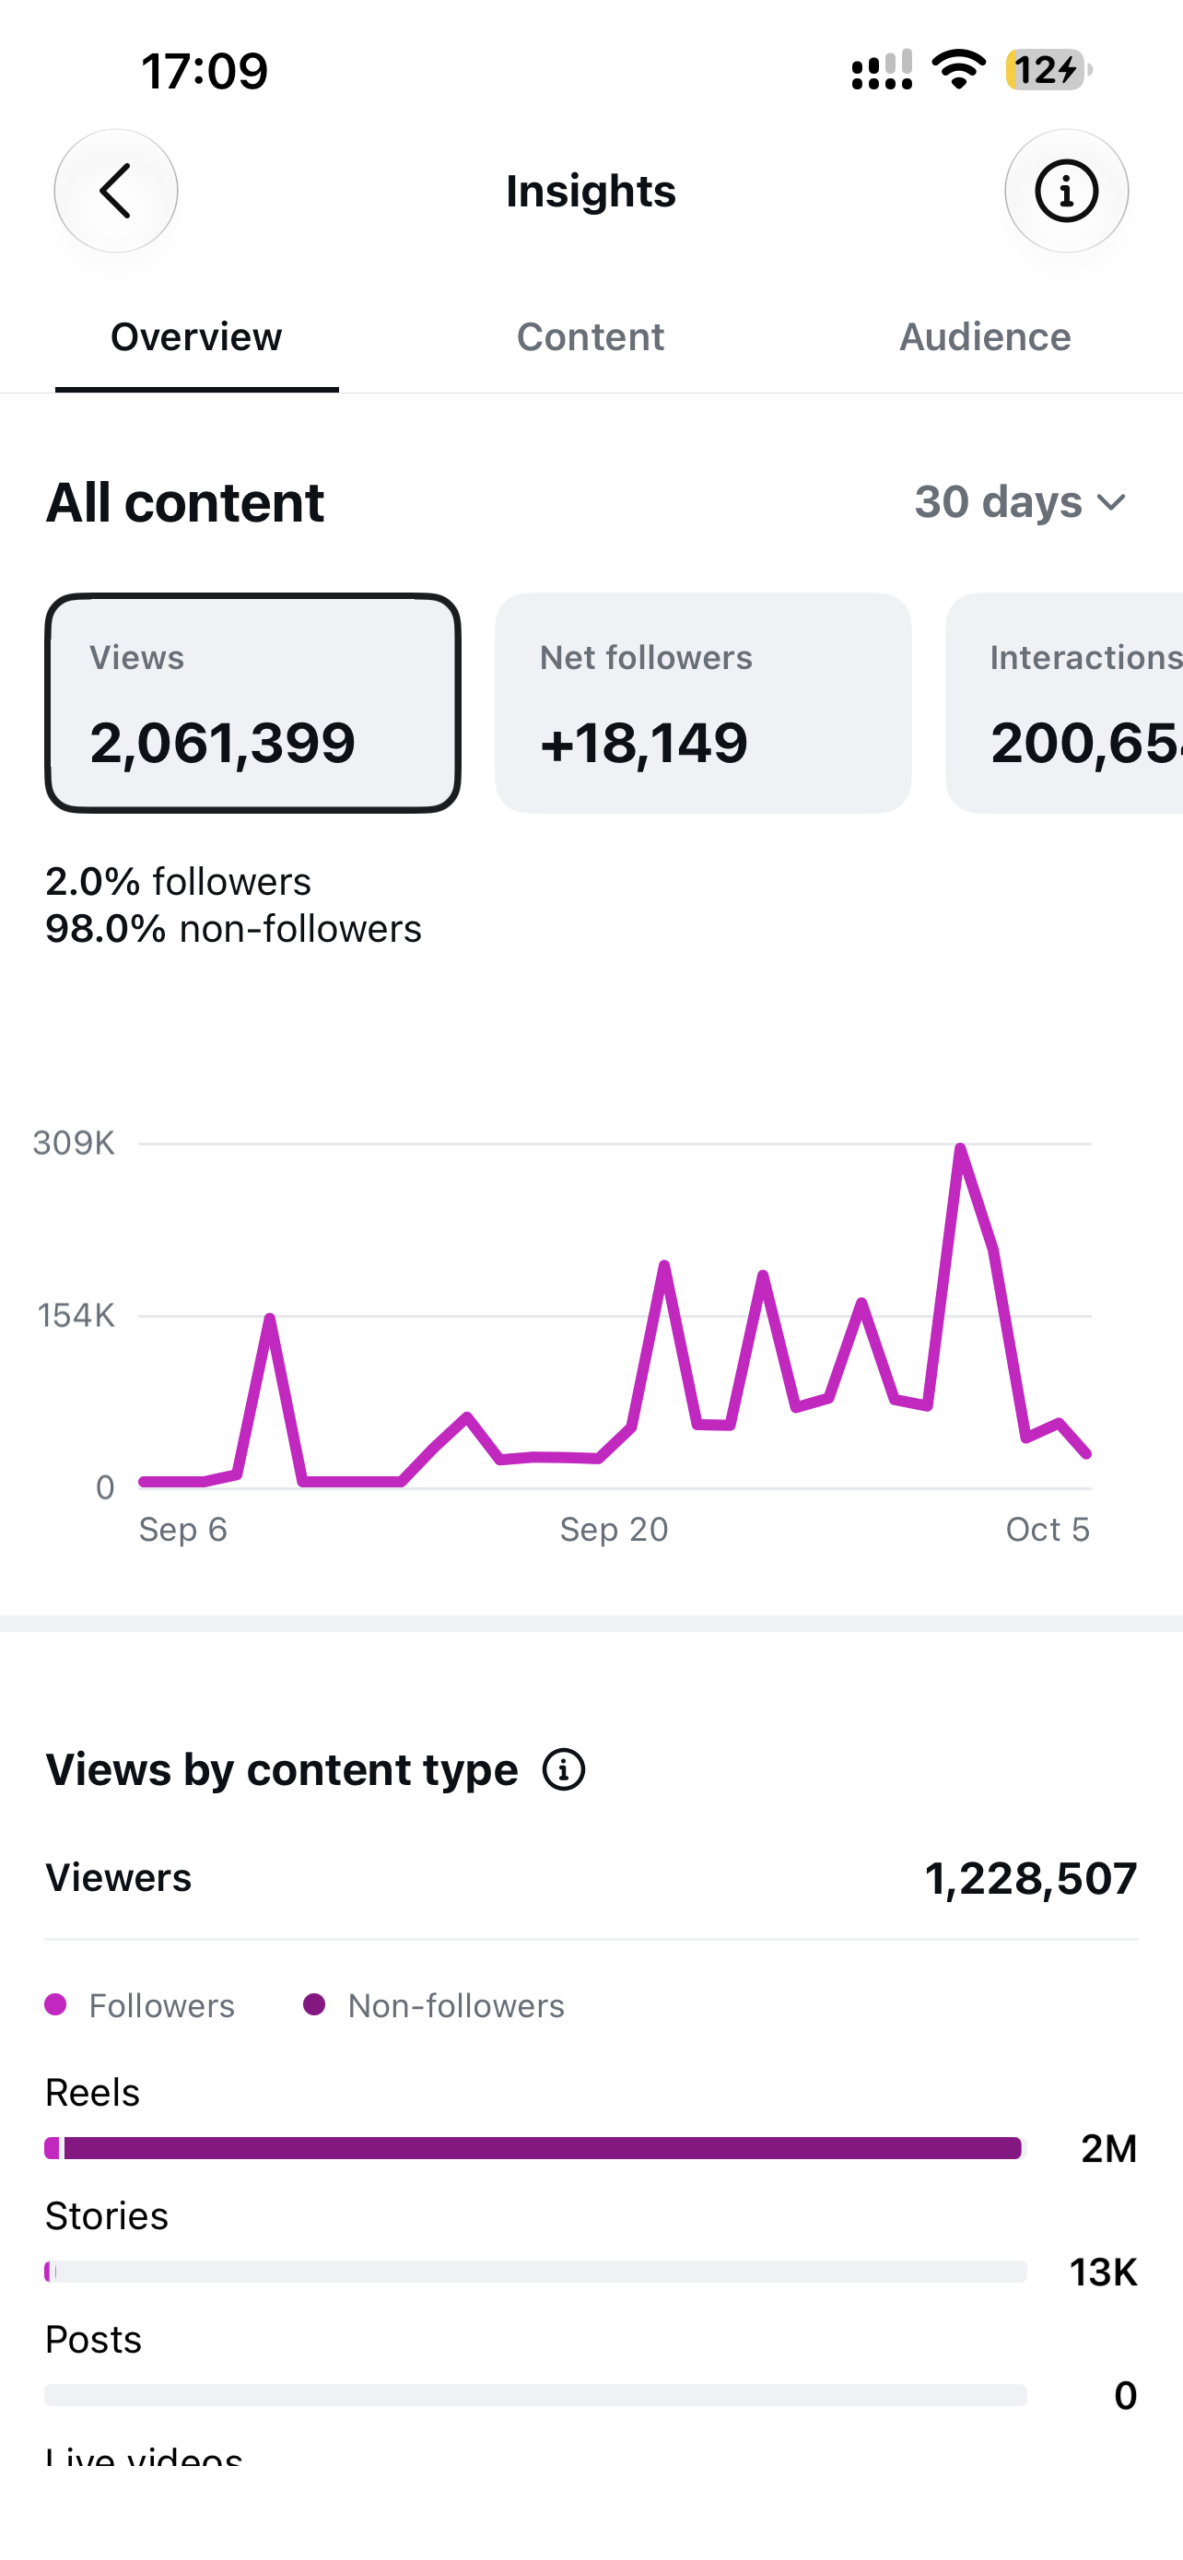Tap the peak point on views chart

pyautogui.click(x=960, y=1147)
